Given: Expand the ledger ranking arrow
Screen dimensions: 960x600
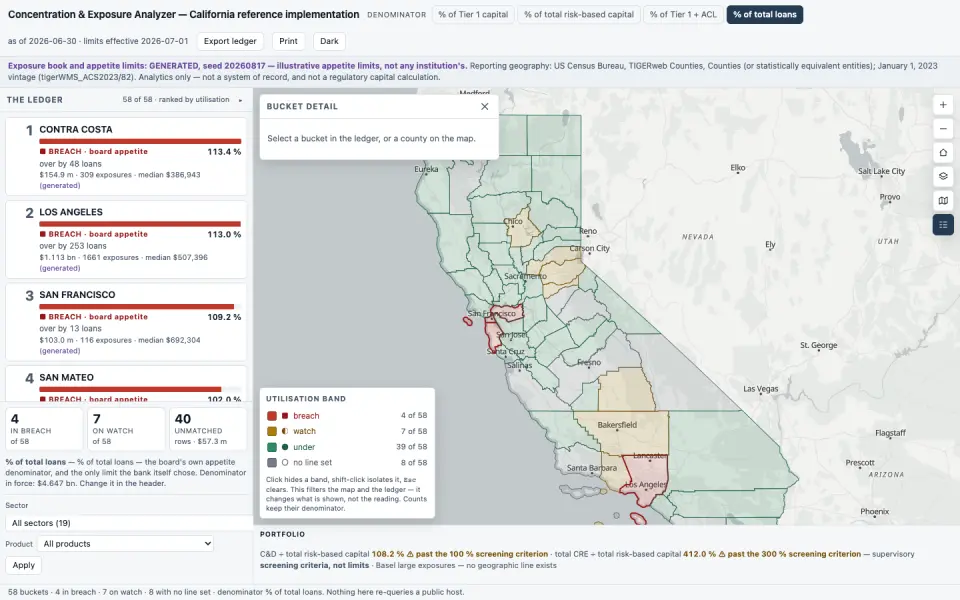Looking at the screenshot, I should (241, 100).
